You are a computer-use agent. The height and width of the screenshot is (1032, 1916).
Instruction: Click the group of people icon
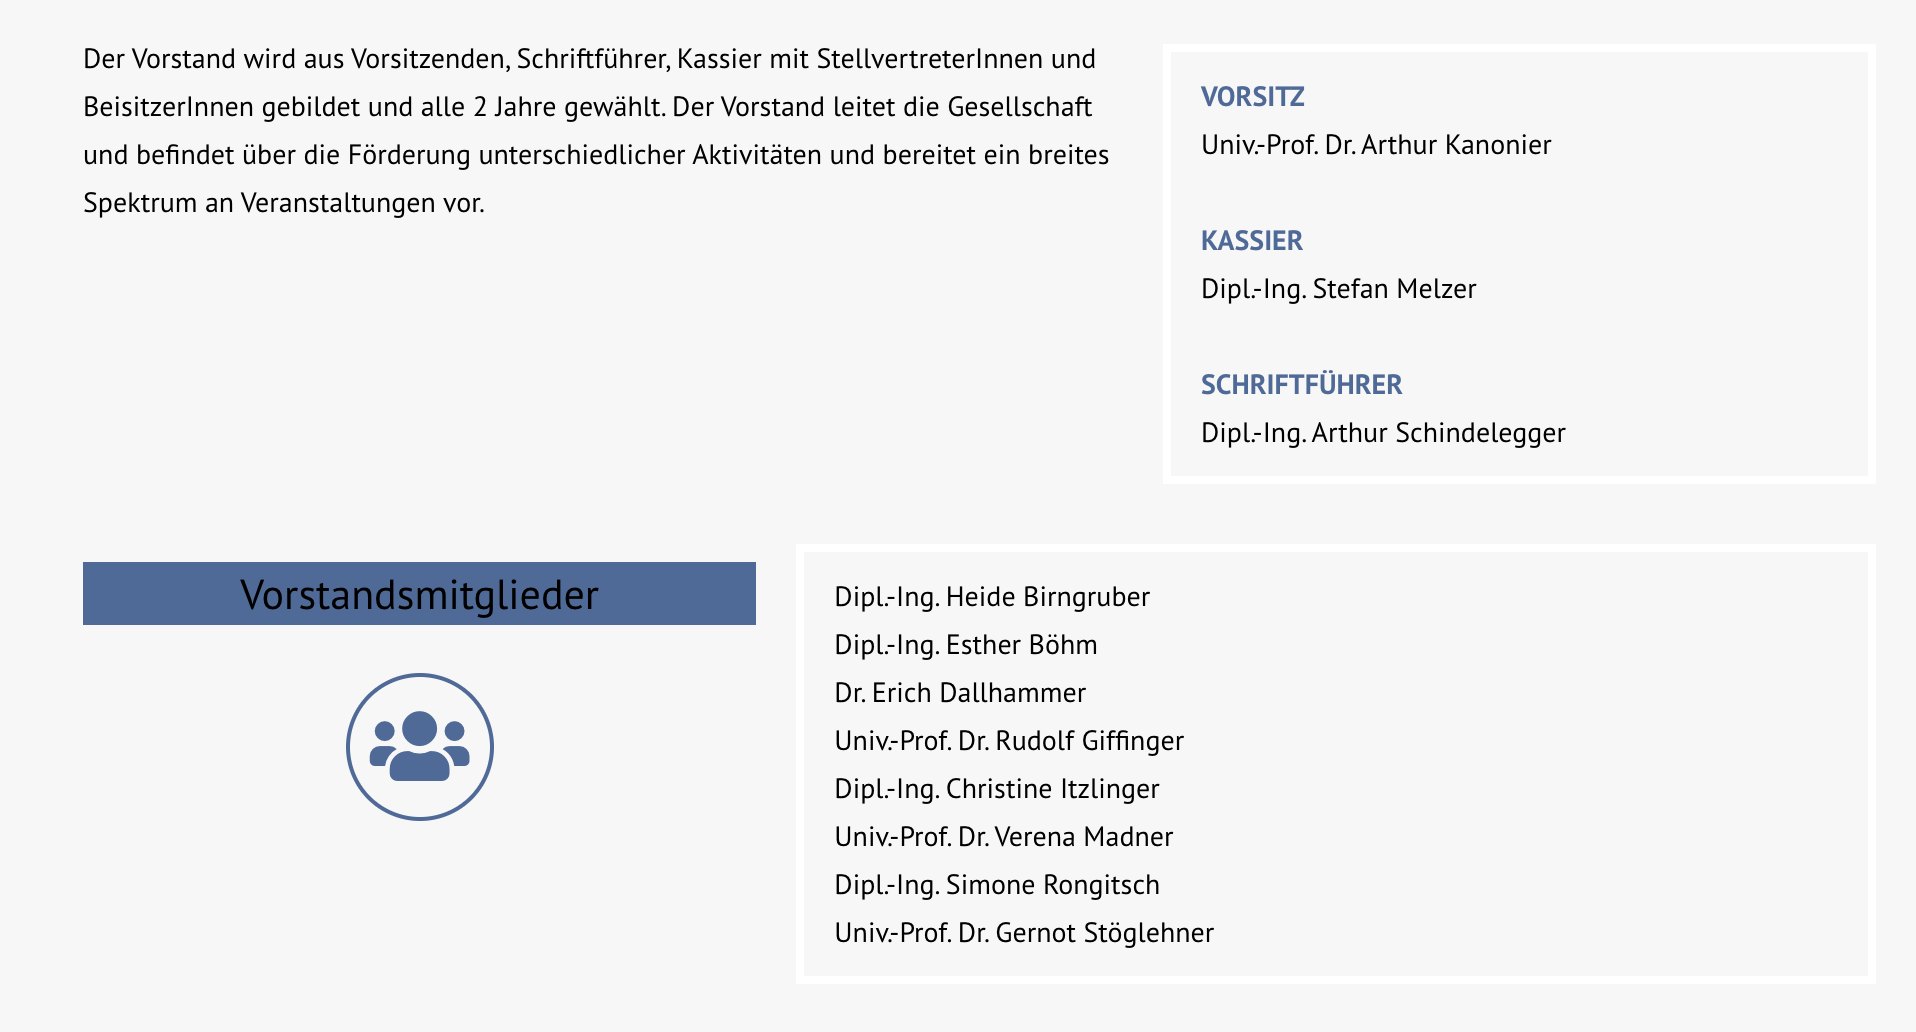(x=420, y=746)
